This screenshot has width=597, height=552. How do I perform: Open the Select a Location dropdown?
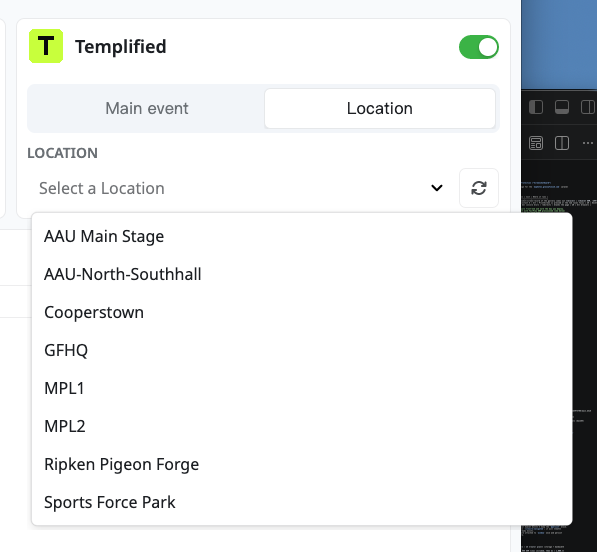(241, 188)
